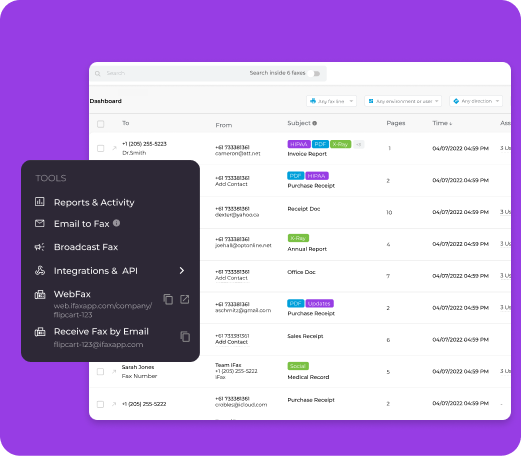The image size is (521, 456).
Task: Click crobles@icloud.com sender email
Action: tap(241, 405)
